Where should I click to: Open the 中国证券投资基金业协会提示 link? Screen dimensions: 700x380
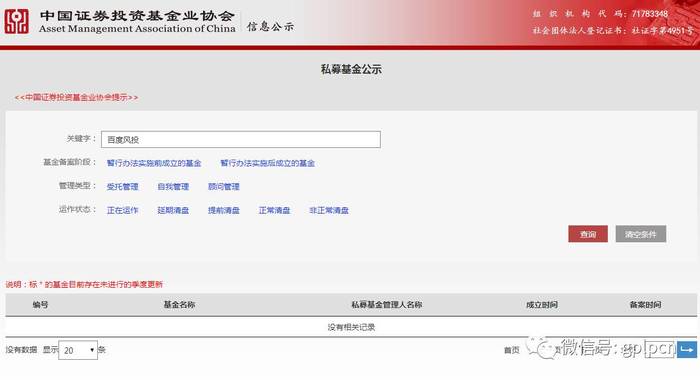[76, 97]
